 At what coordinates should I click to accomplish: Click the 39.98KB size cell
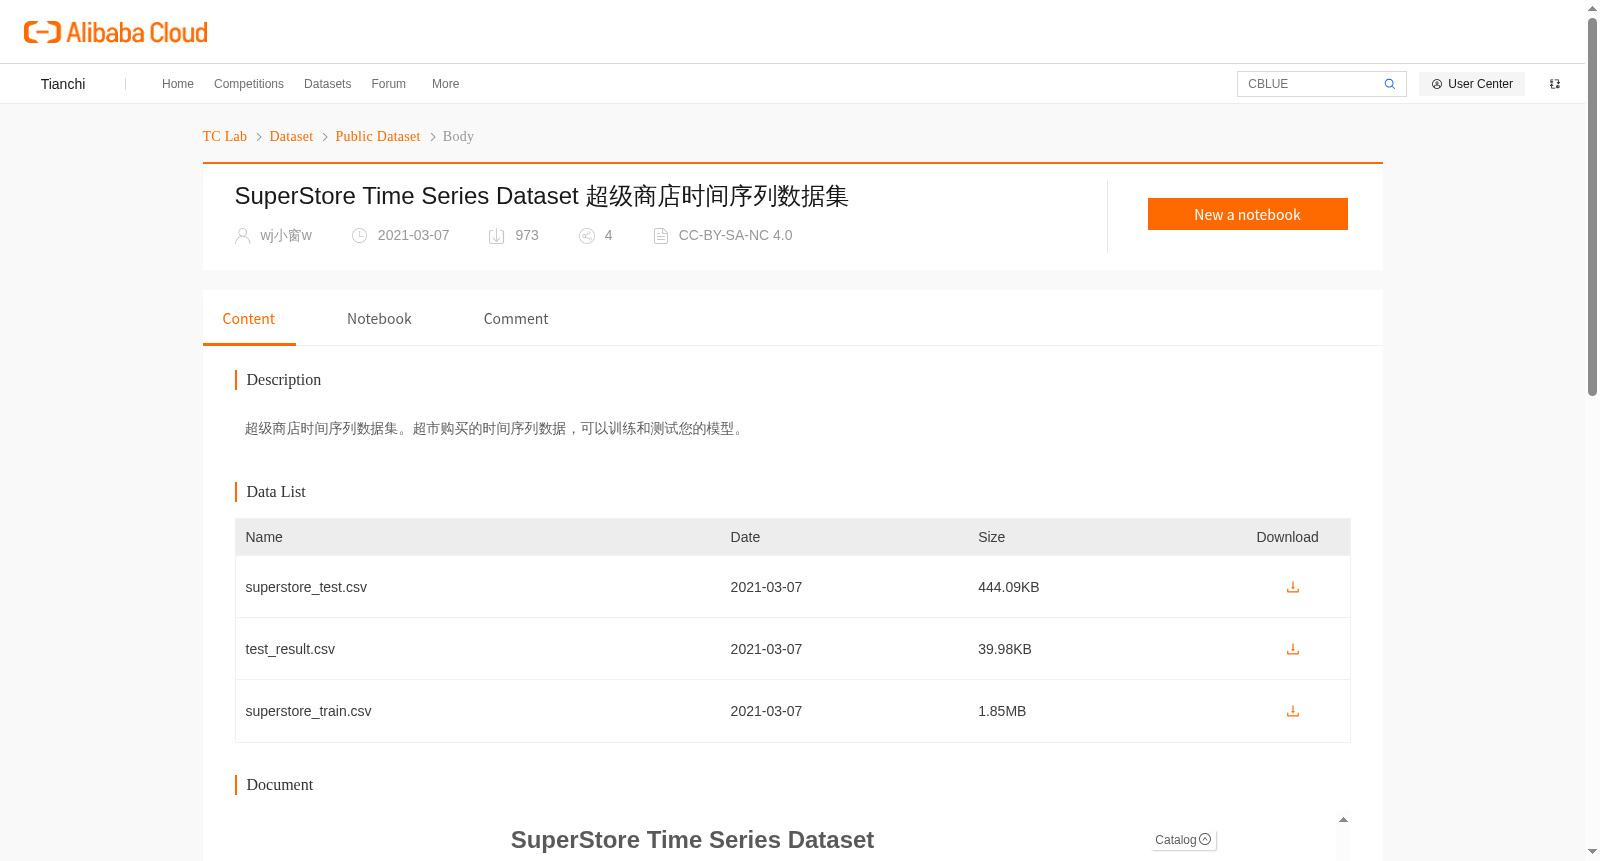(x=1005, y=649)
